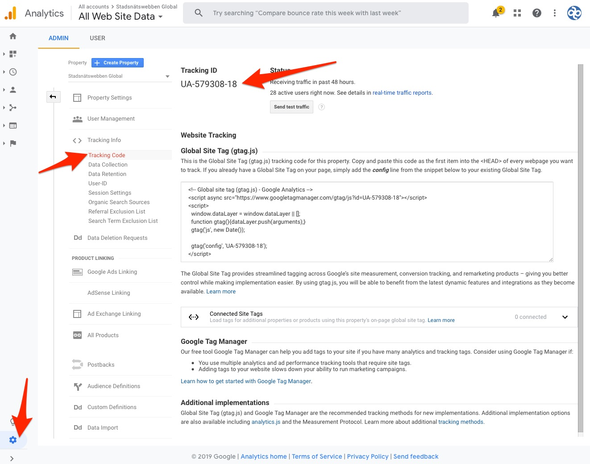Expand Acquisition sidebar arrow
590x464 pixels.
click(x=4, y=108)
